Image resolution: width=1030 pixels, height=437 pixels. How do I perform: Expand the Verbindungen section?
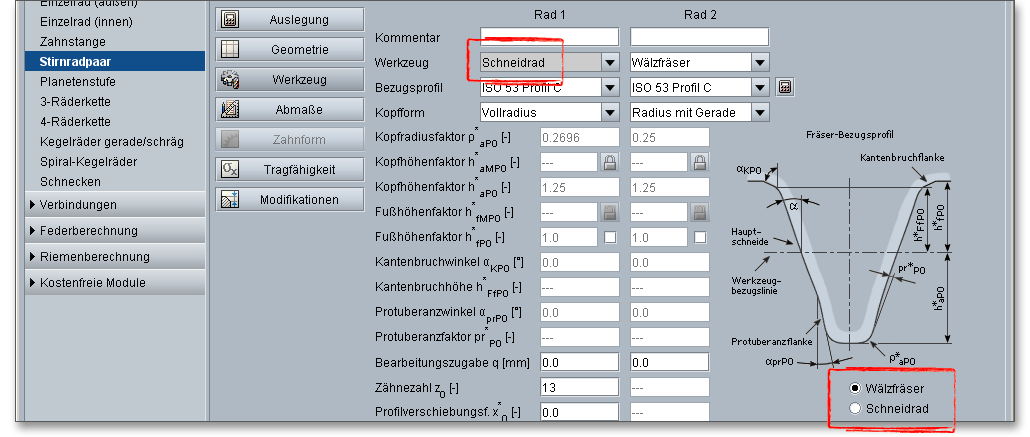pos(33,205)
